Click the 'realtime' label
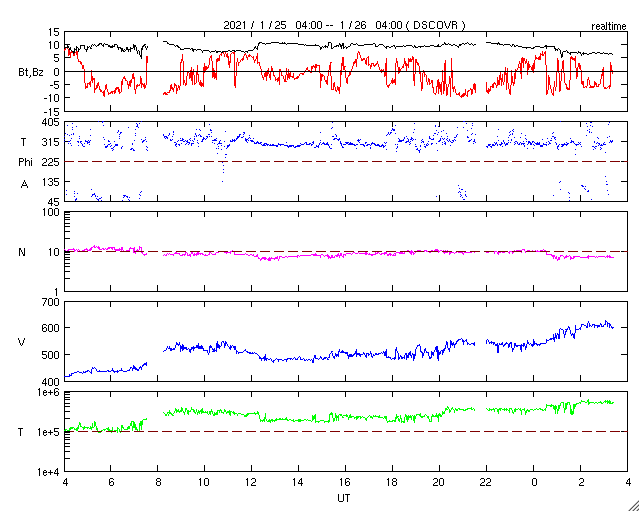 click(x=609, y=27)
